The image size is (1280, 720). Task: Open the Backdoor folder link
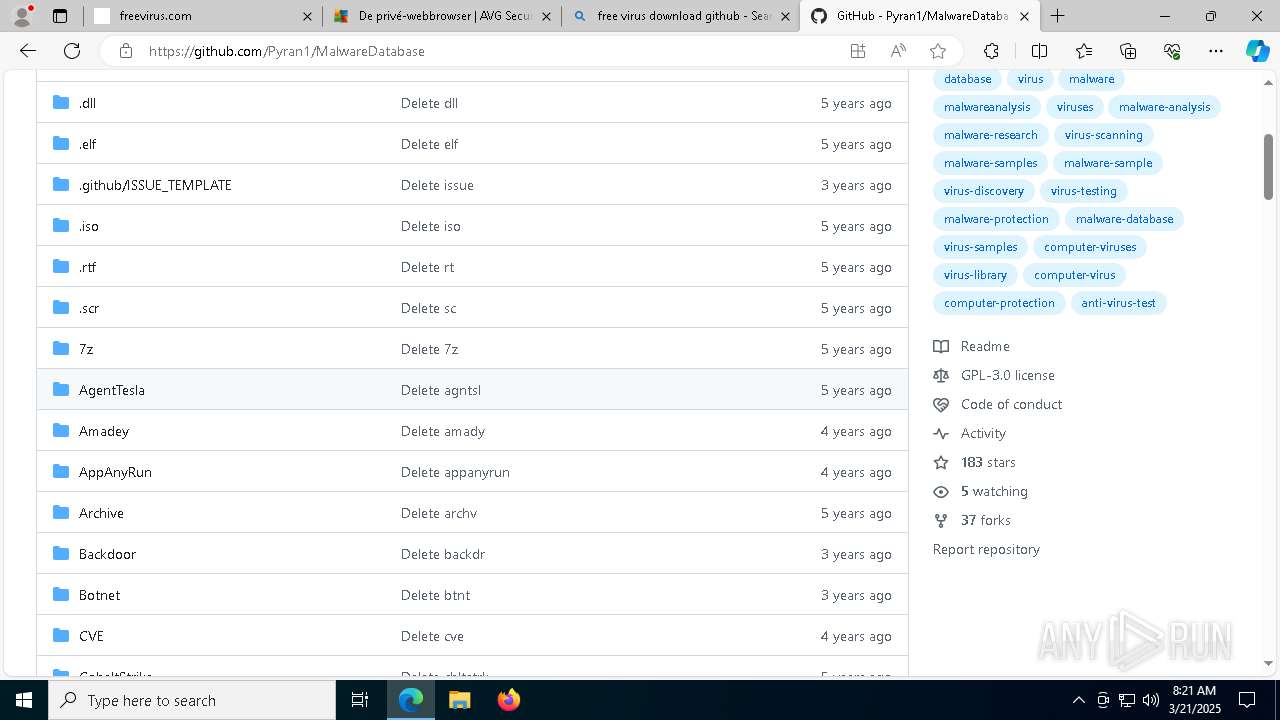[x=107, y=554]
